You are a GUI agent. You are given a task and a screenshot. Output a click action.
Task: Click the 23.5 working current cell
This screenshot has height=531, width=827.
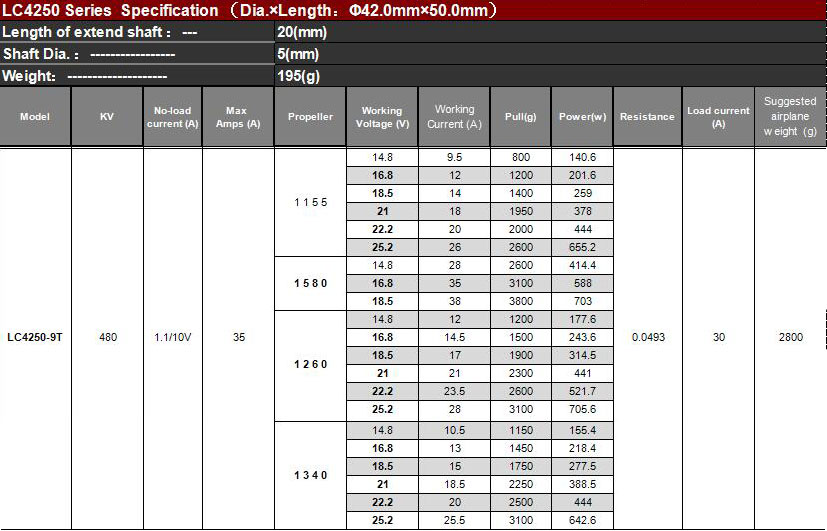click(454, 391)
